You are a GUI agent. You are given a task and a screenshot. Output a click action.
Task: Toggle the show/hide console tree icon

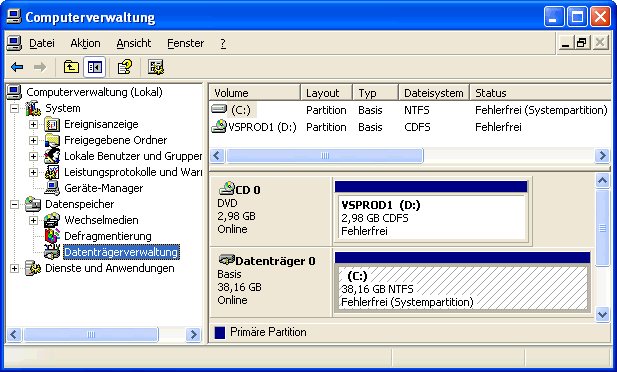(x=94, y=67)
